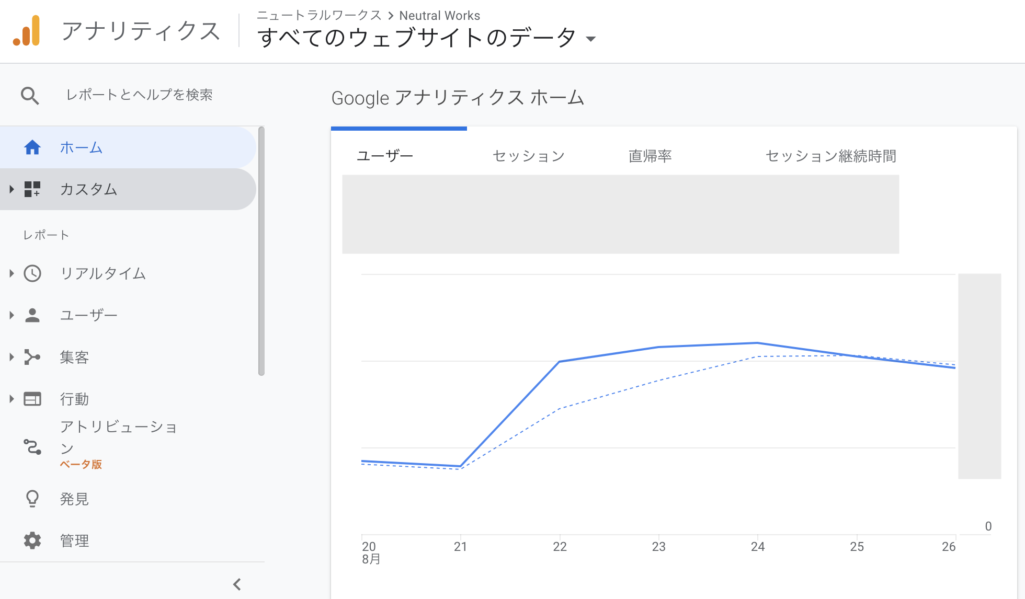Screen dimensions: 1025x599
Task: Open the リアルタイム report icon
Action: point(30,273)
